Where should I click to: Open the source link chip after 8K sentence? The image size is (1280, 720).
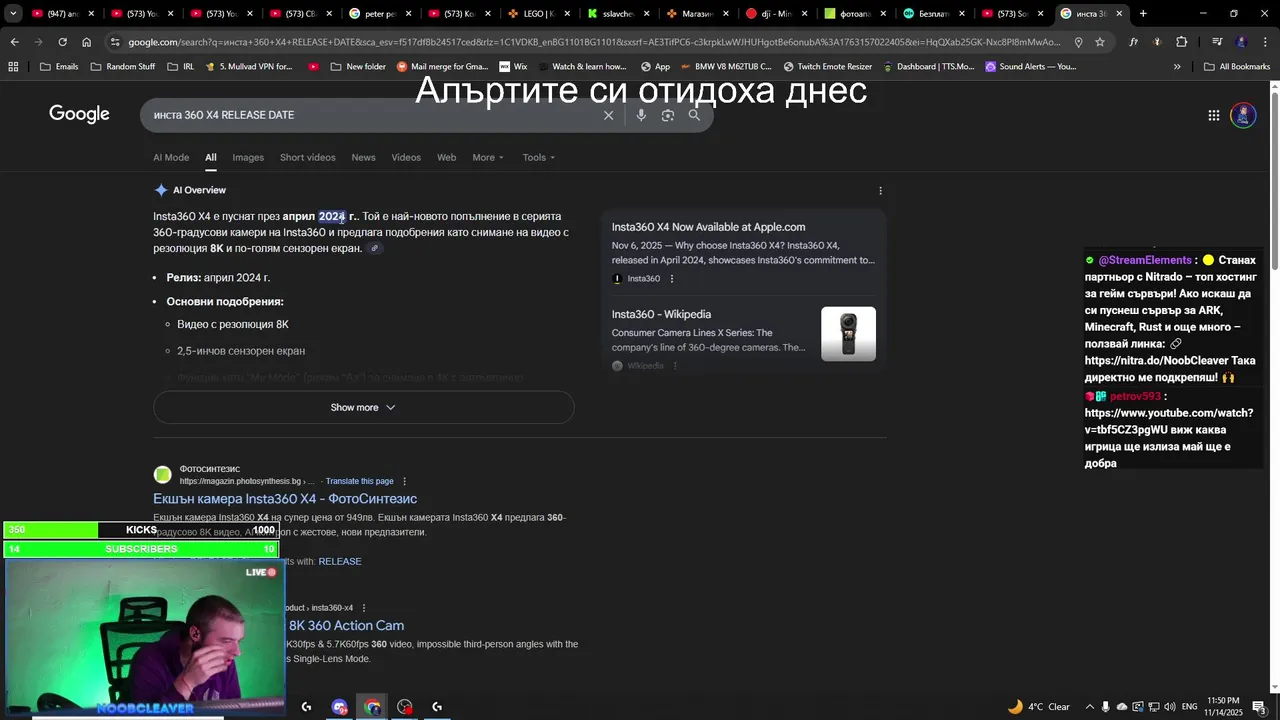point(375,248)
